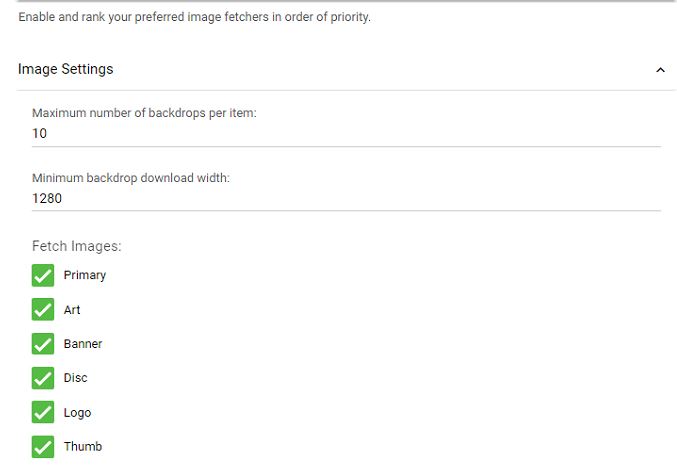The image size is (677, 471).
Task: Click the 'Minimum backdrop download width' label
Action: (x=131, y=178)
